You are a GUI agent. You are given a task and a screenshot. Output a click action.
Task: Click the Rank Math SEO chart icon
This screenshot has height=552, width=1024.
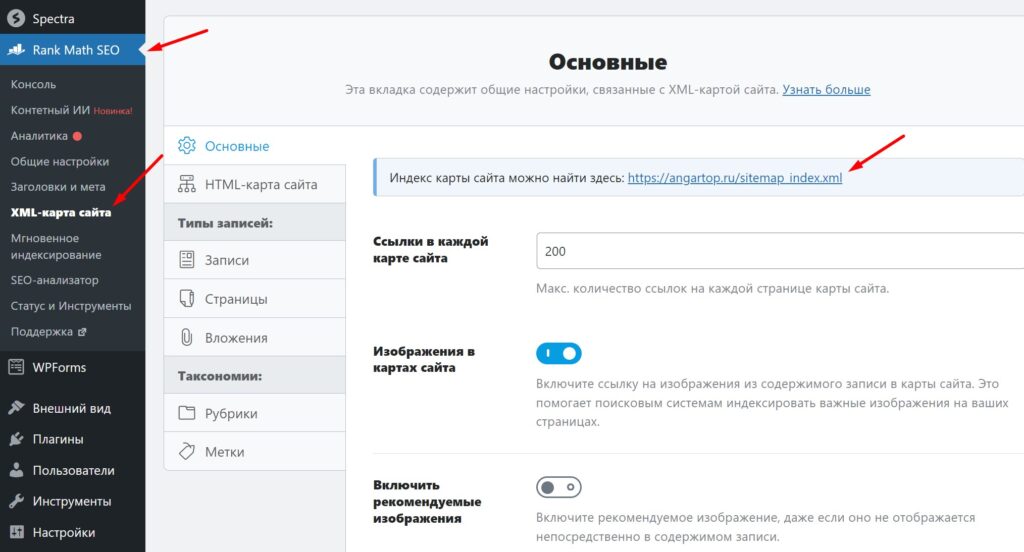coord(16,50)
